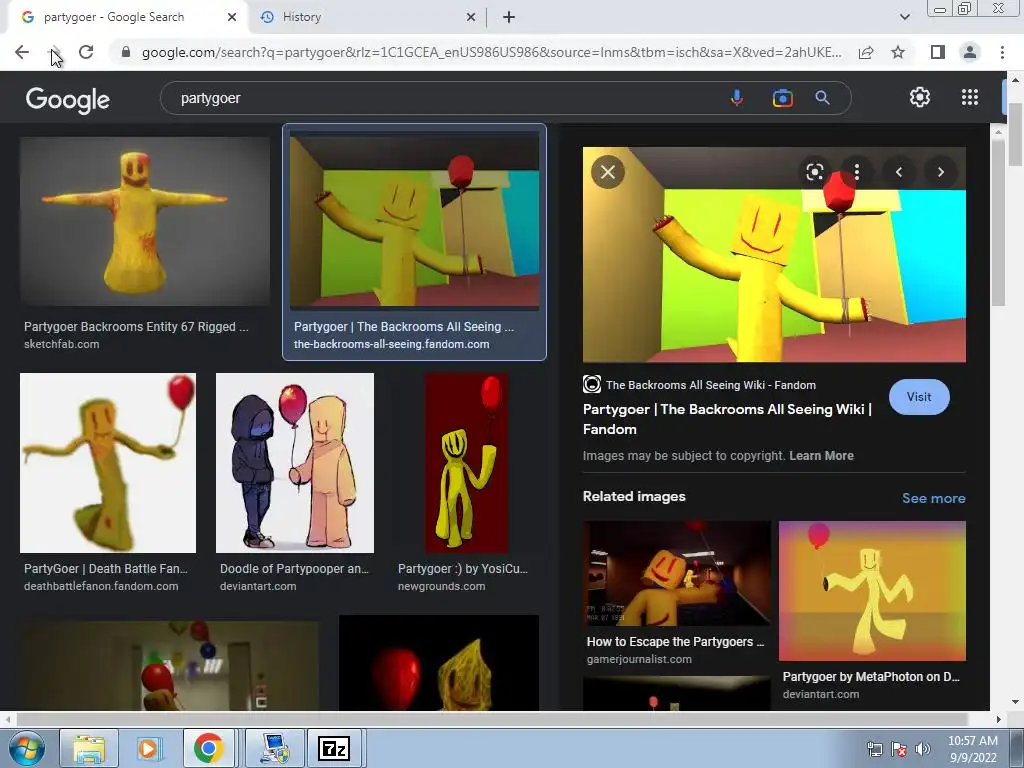Open Google quick settings gear
The image size is (1024, 768).
pyautogui.click(x=920, y=97)
